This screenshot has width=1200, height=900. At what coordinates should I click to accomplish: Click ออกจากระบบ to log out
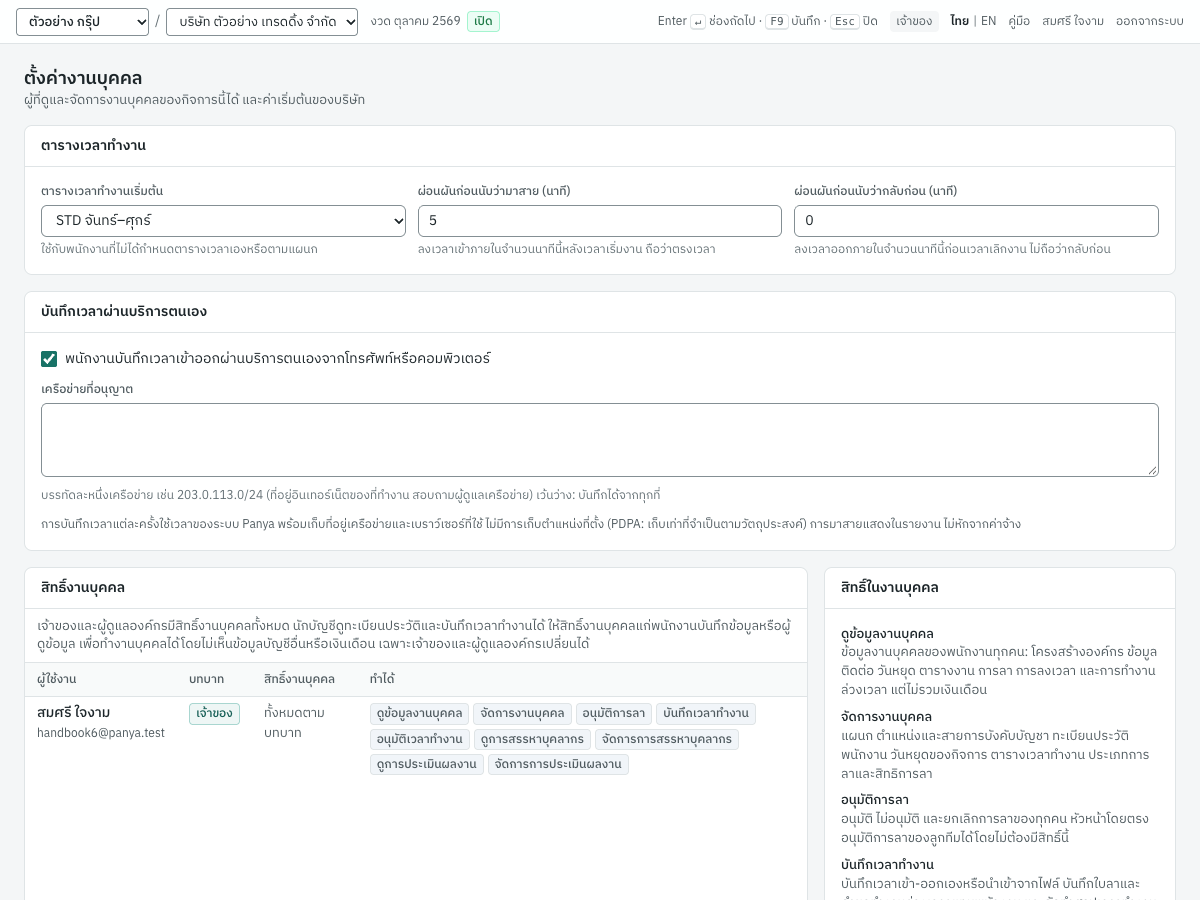click(1150, 21)
